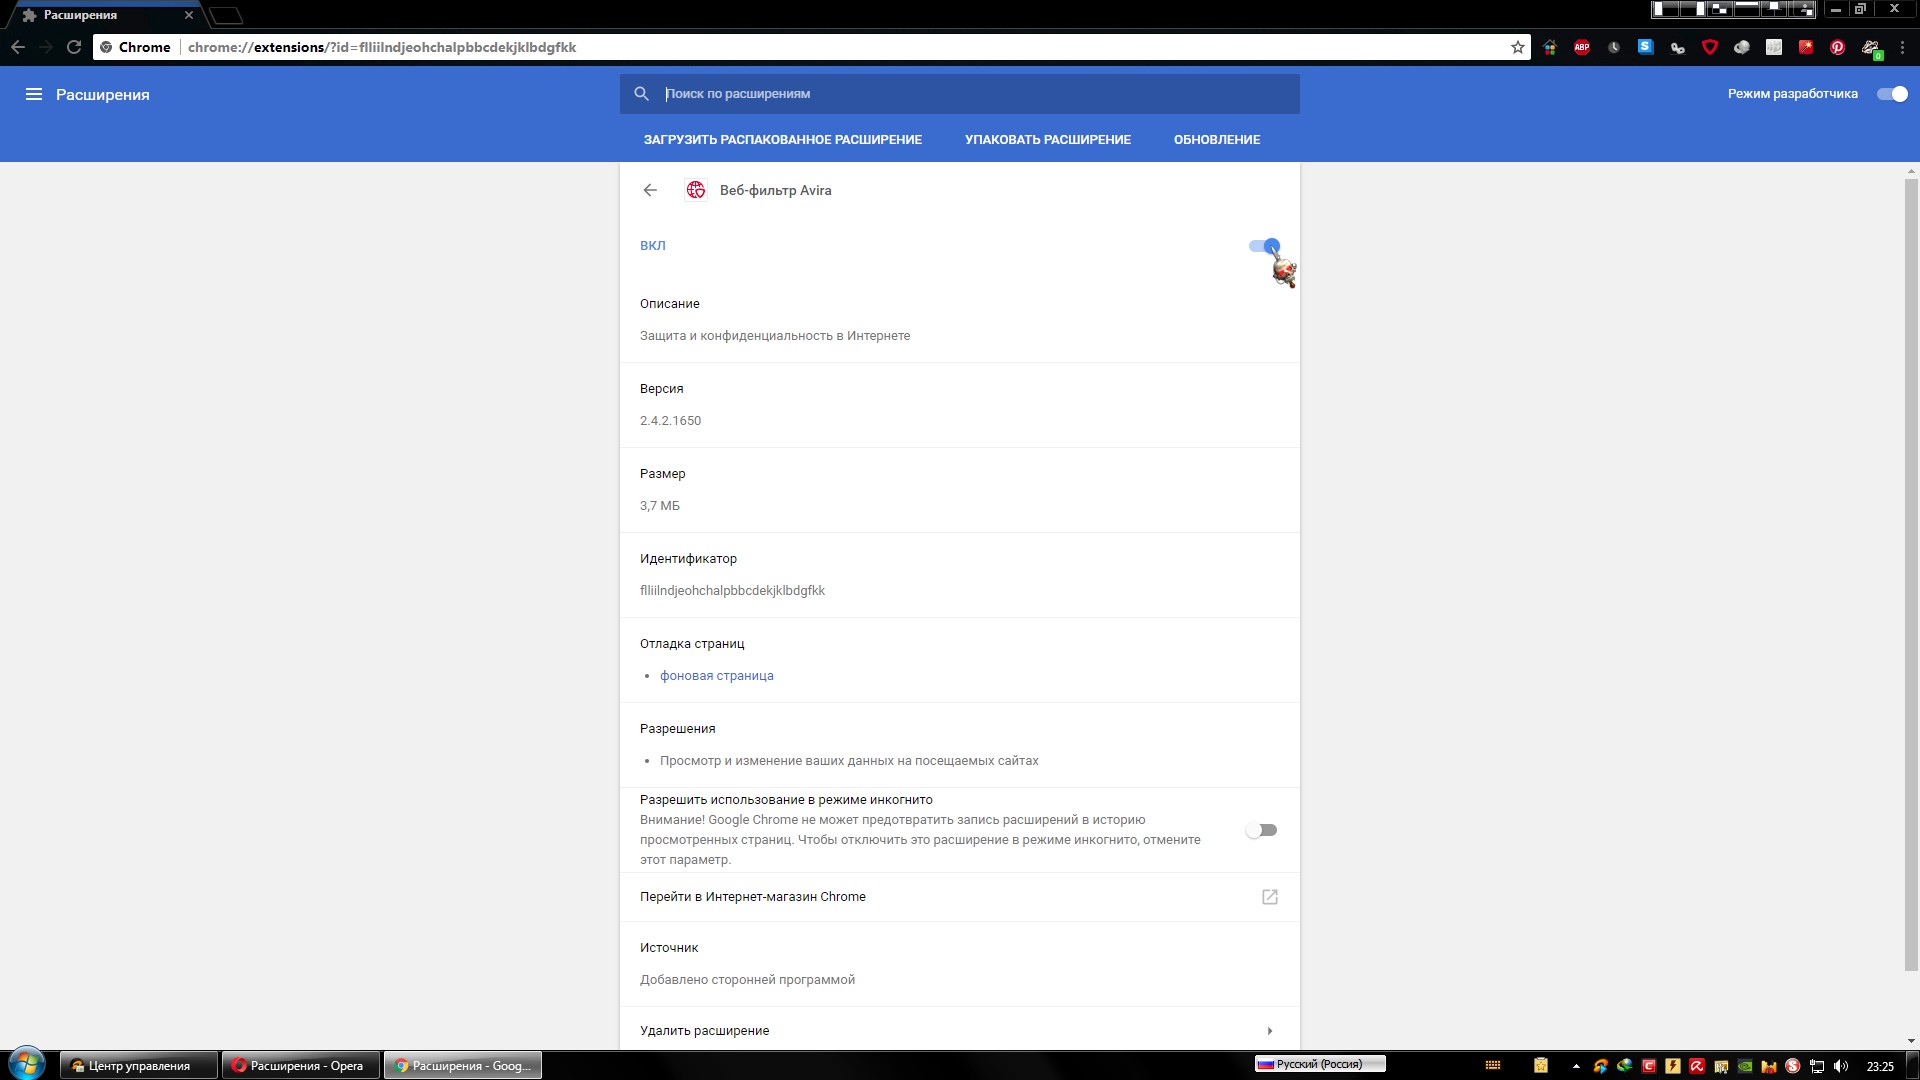Screen dimensions: 1920x1080
Task: Click УПАКОВАТЬ РАСШИРЕНИЕ button
Action: [1048, 140]
